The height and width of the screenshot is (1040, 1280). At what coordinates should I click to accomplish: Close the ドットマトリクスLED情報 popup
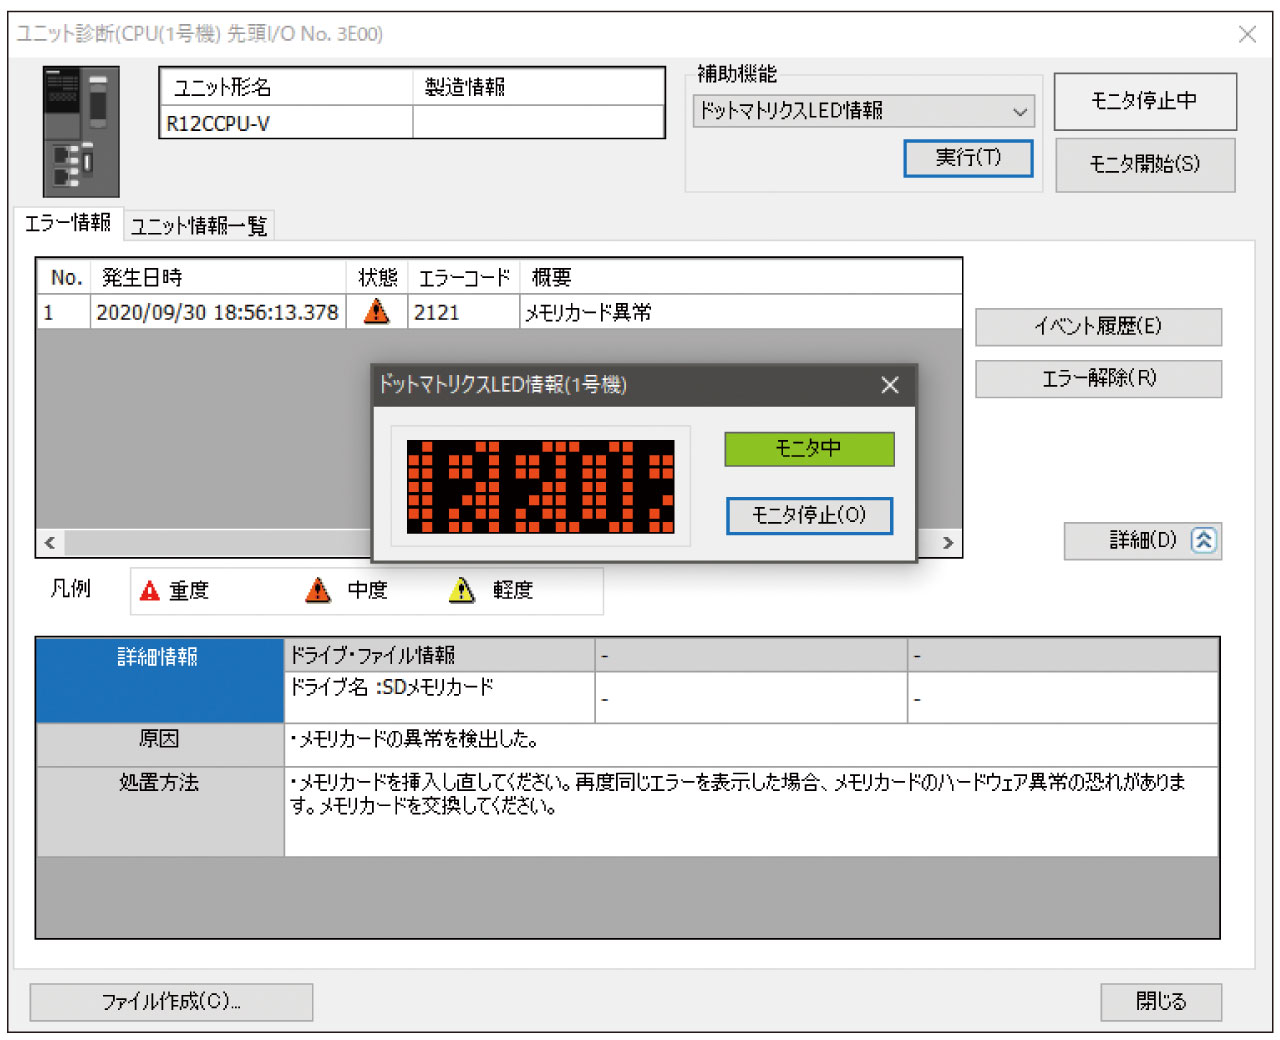pos(890,386)
